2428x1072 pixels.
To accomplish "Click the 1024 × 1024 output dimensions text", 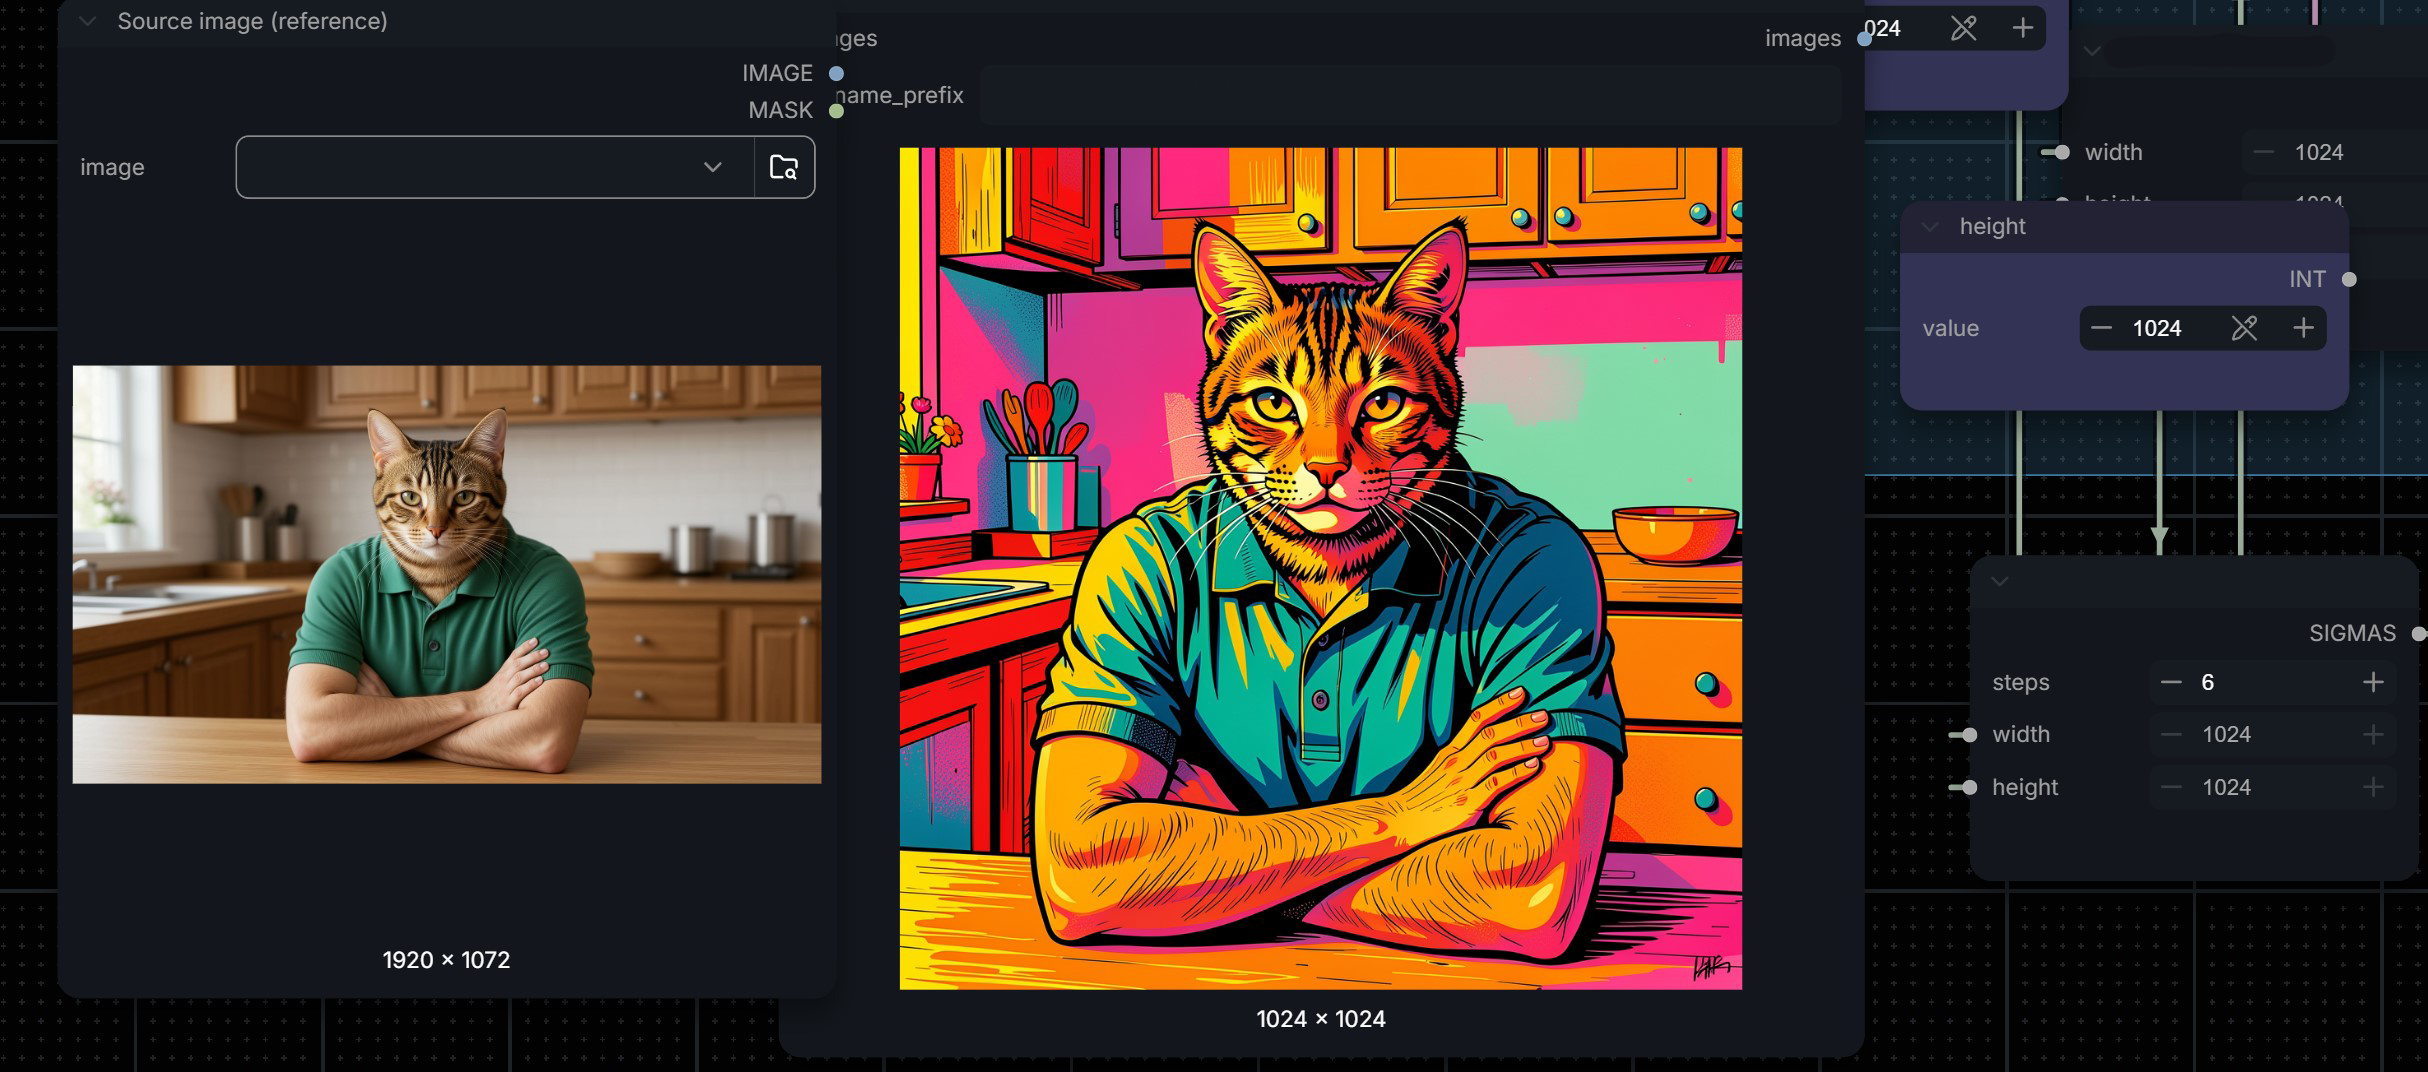I will point(1320,1019).
